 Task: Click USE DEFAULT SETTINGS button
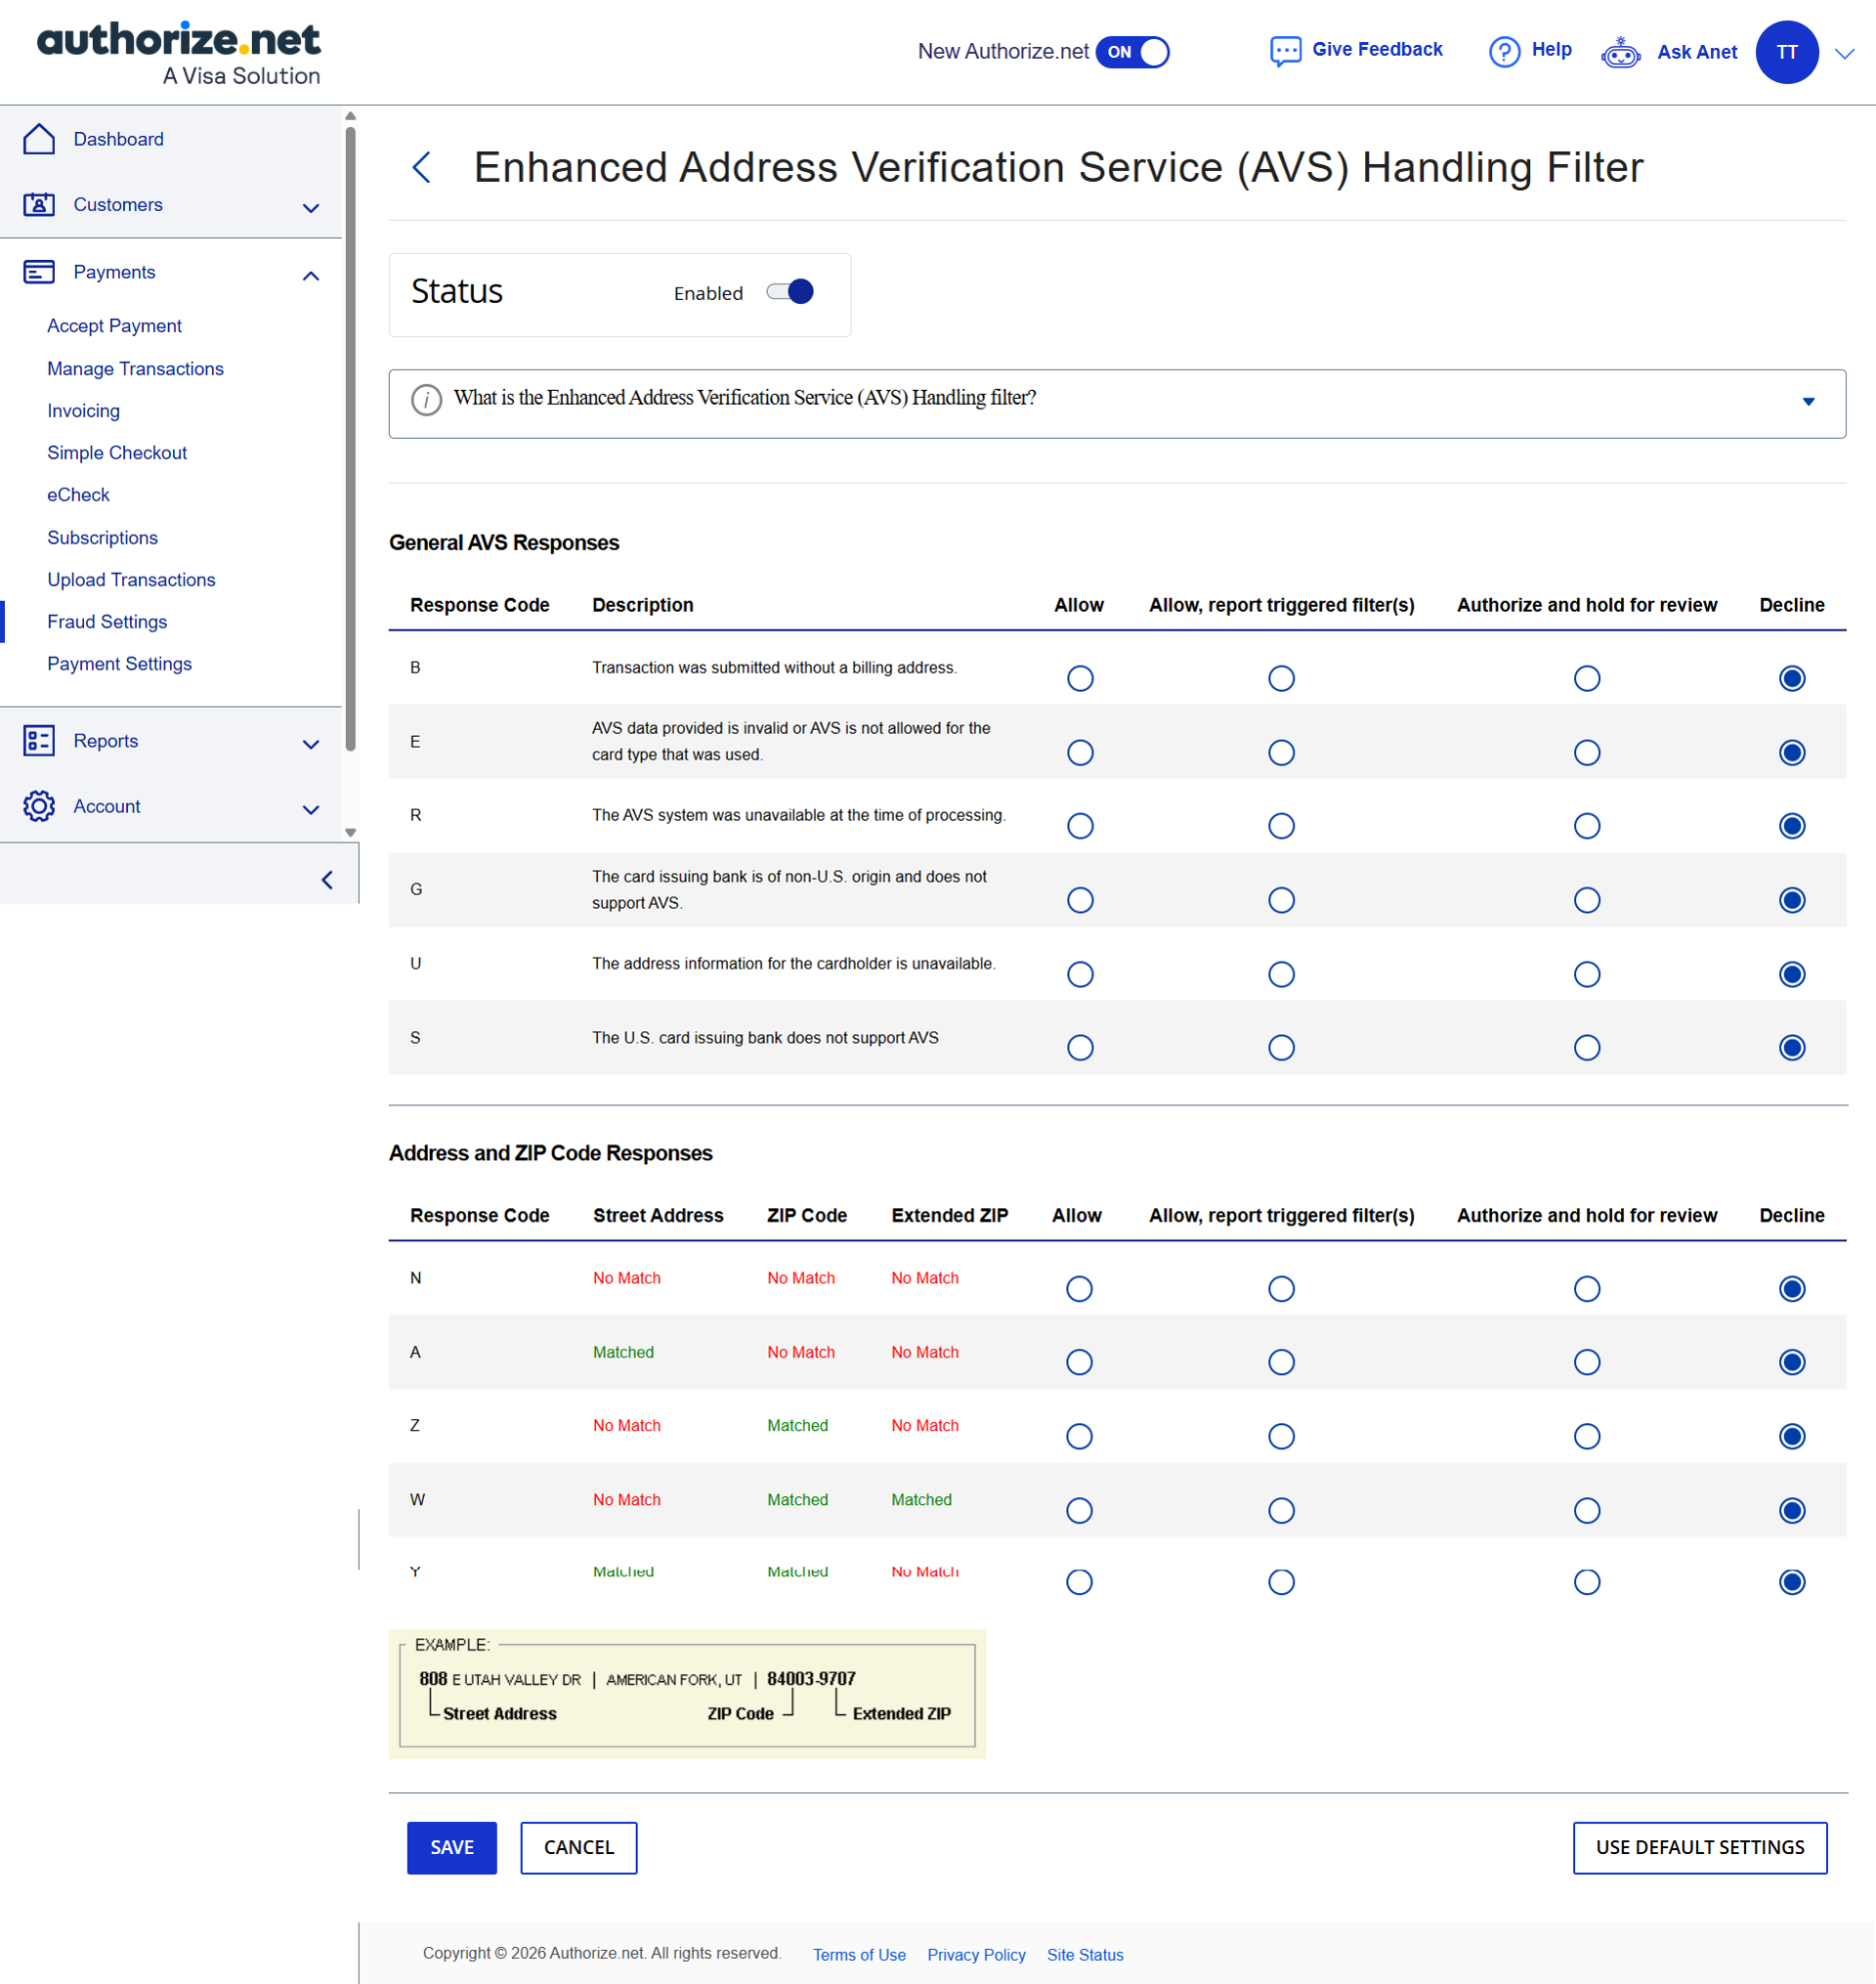1700,1848
